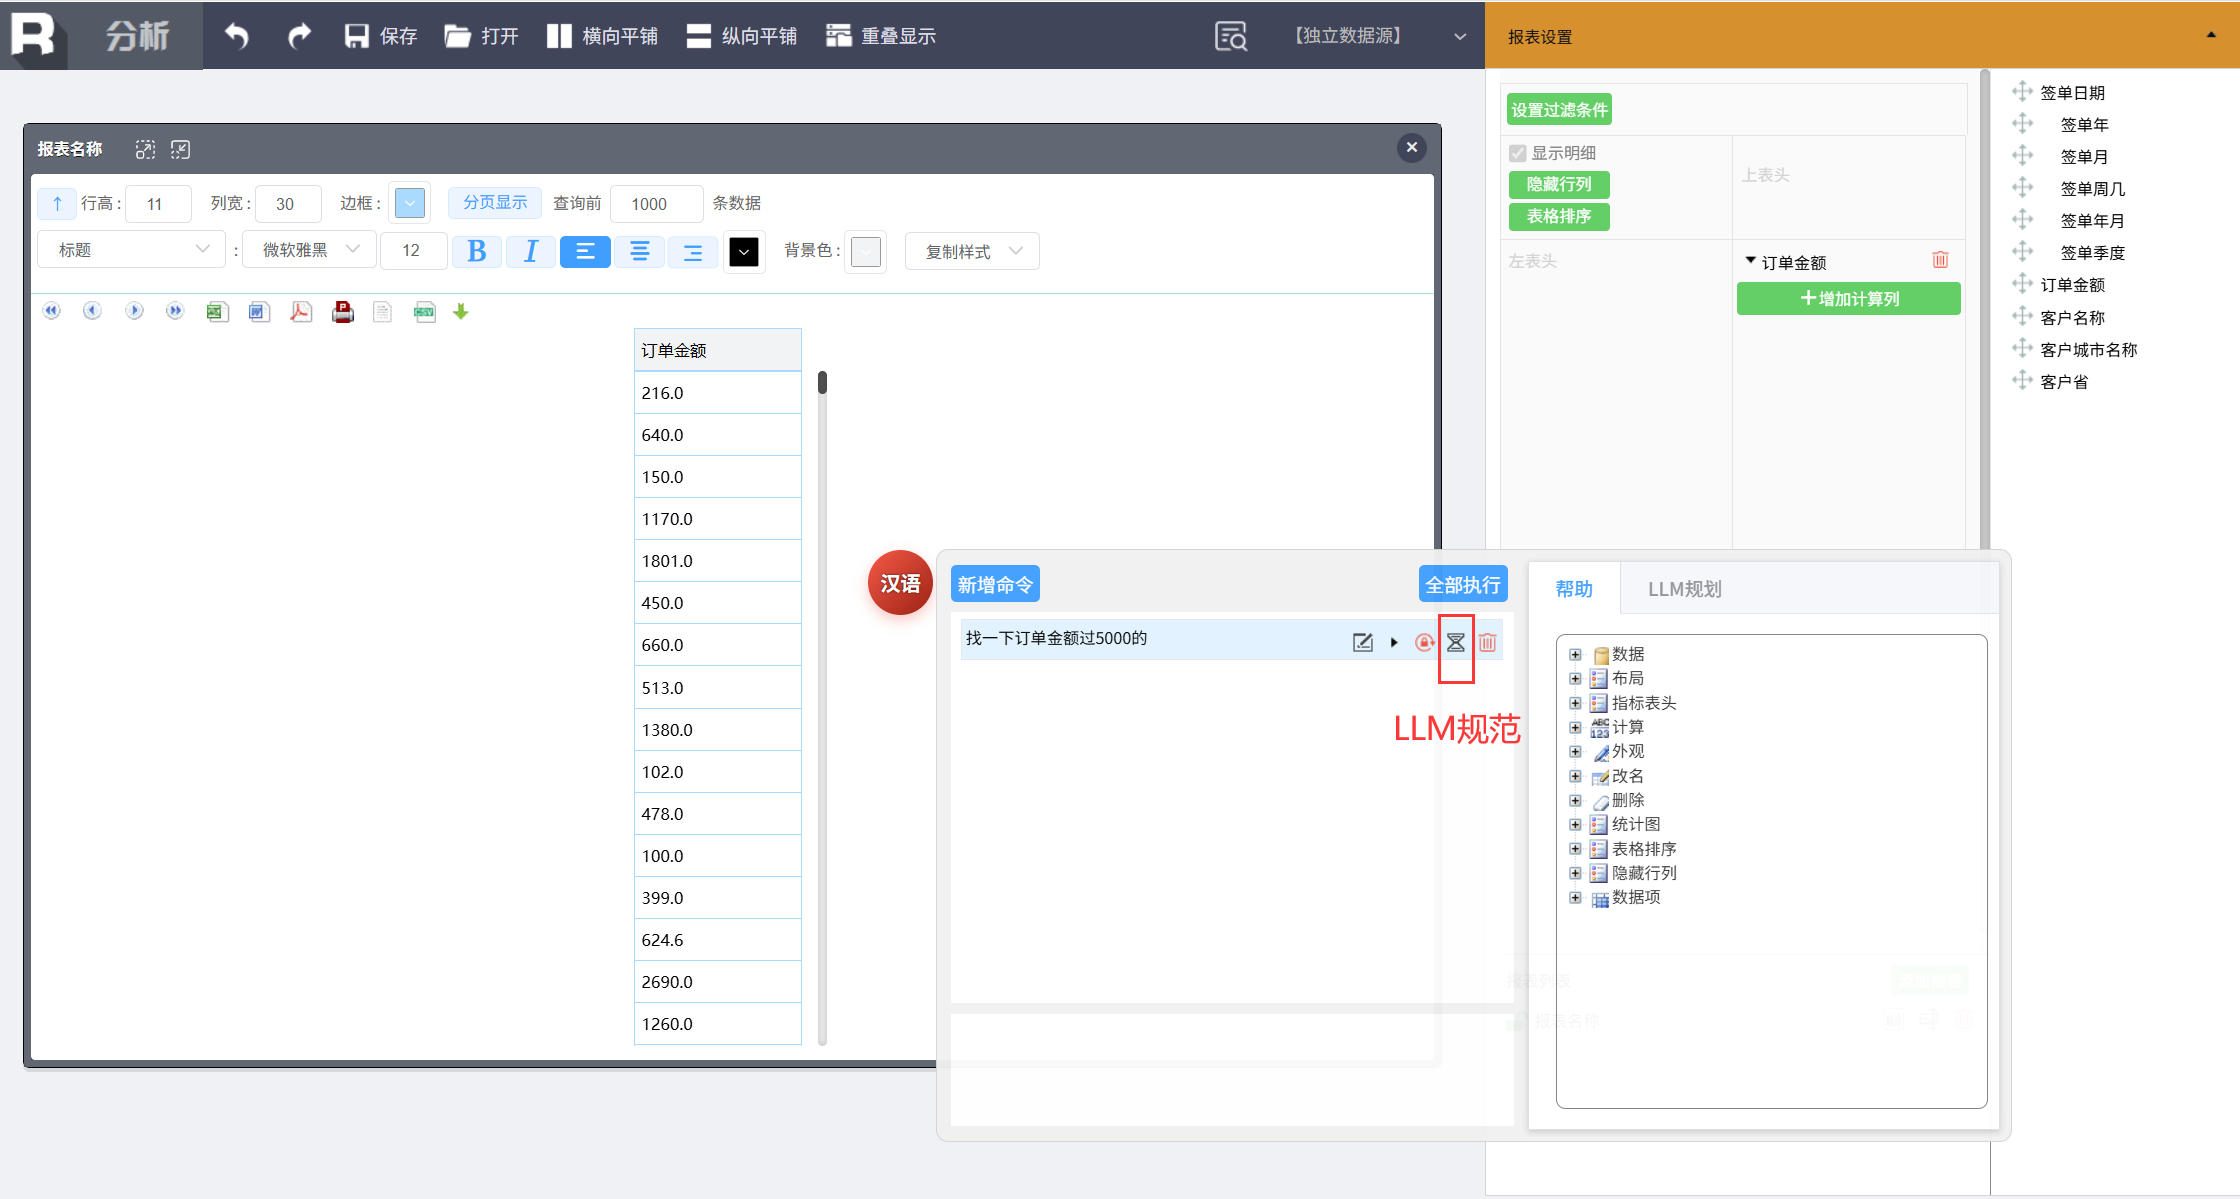The width and height of the screenshot is (2240, 1199).
Task: Open the black font color swatch
Action: pos(744,252)
